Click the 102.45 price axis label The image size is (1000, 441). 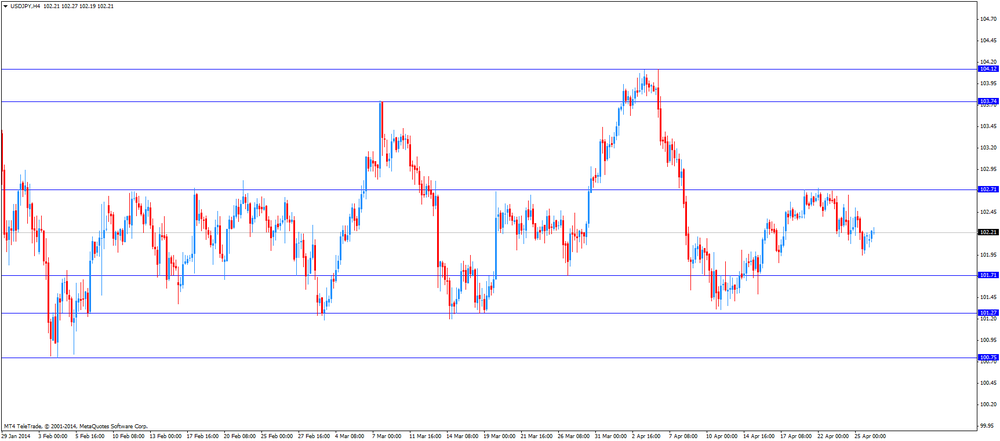click(x=988, y=212)
